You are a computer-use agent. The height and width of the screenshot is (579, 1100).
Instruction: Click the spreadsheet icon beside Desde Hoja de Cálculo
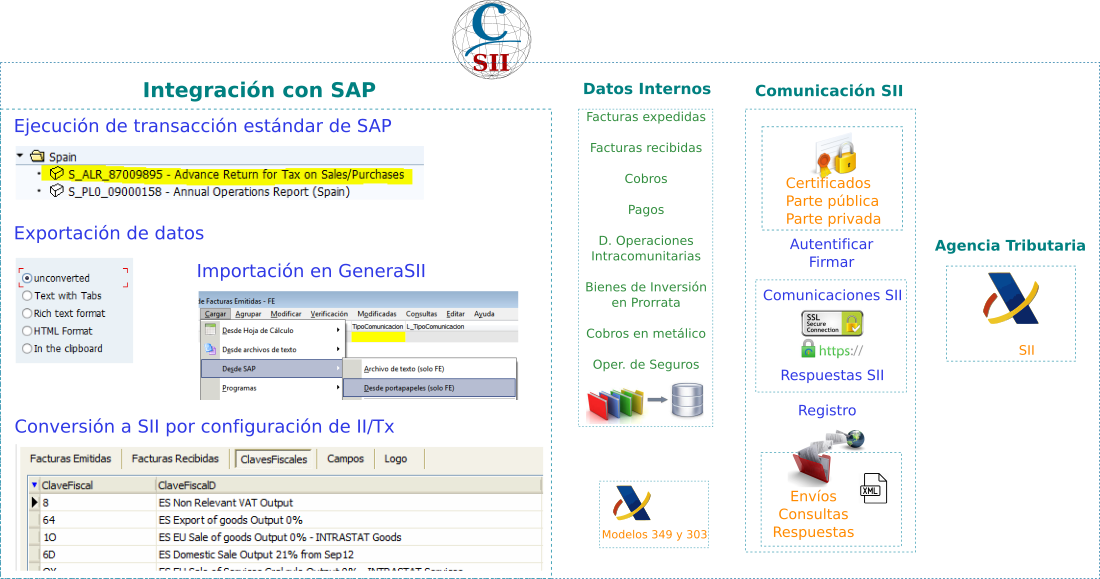tap(210, 329)
